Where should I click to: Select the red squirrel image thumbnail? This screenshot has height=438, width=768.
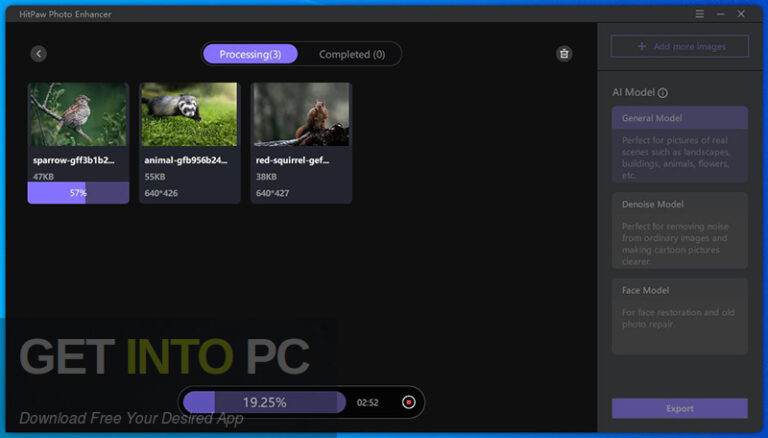tap(301, 114)
